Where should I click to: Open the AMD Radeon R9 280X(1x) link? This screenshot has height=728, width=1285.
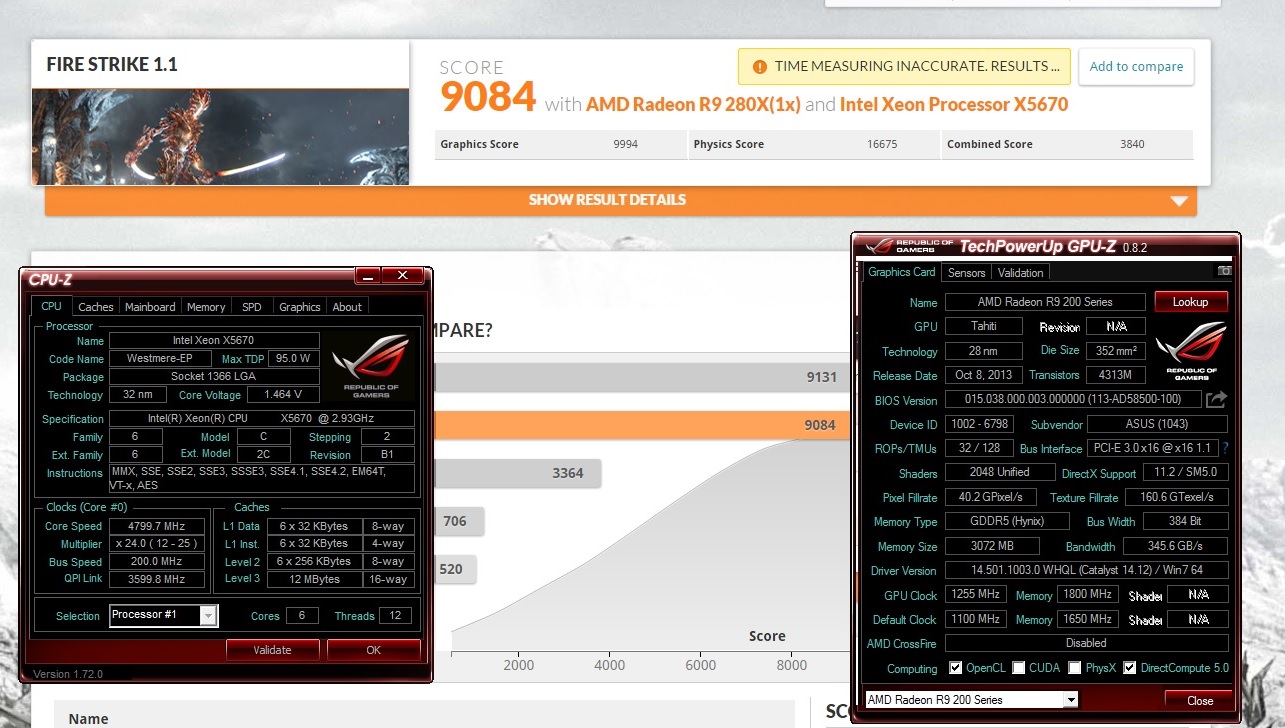coord(693,104)
